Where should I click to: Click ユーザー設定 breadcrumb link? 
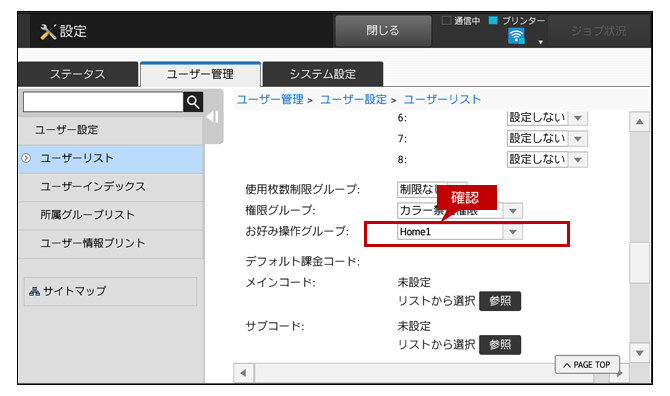tap(353, 100)
